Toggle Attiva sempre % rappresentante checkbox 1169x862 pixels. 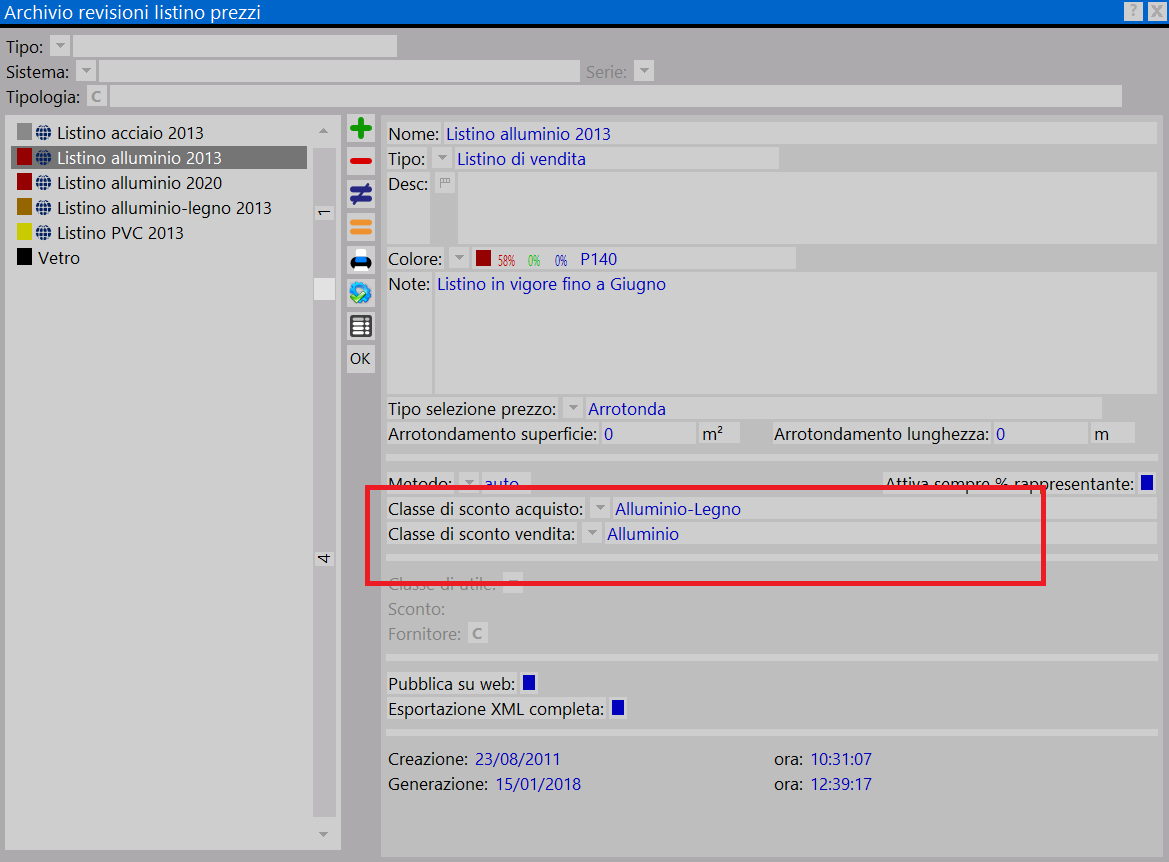[x=1147, y=483]
